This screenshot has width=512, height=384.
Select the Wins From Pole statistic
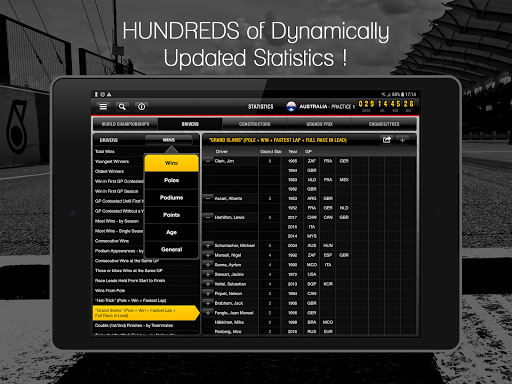[x=146, y=291]
